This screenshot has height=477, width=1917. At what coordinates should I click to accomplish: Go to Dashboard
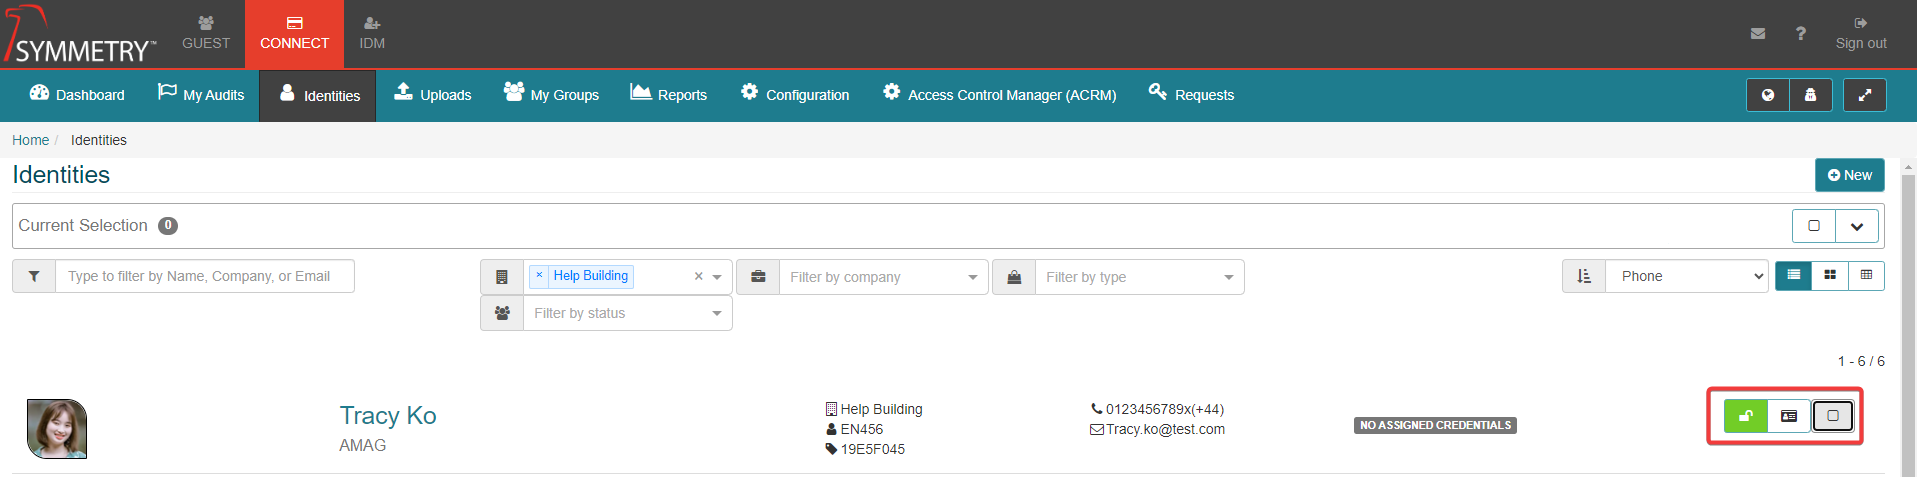click(78, 95)
